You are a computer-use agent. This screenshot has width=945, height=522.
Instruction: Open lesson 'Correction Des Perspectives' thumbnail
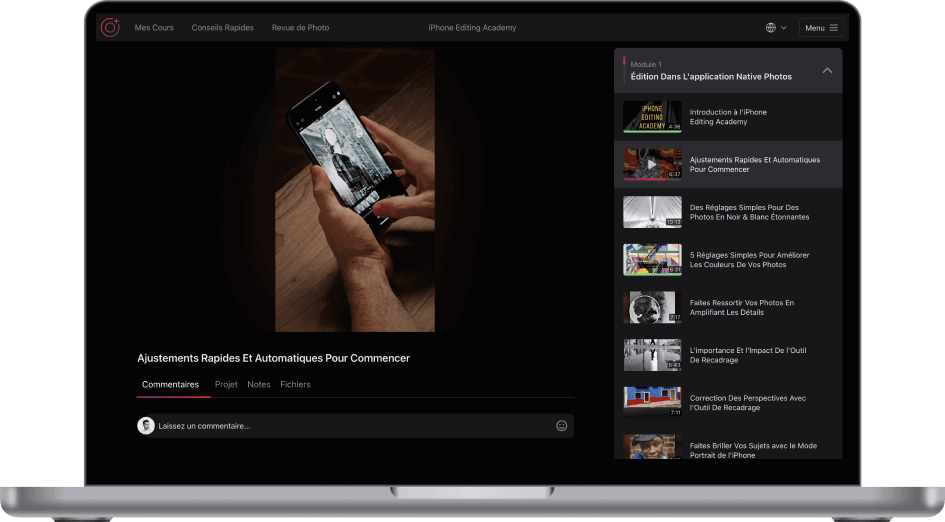coord(652,402)
